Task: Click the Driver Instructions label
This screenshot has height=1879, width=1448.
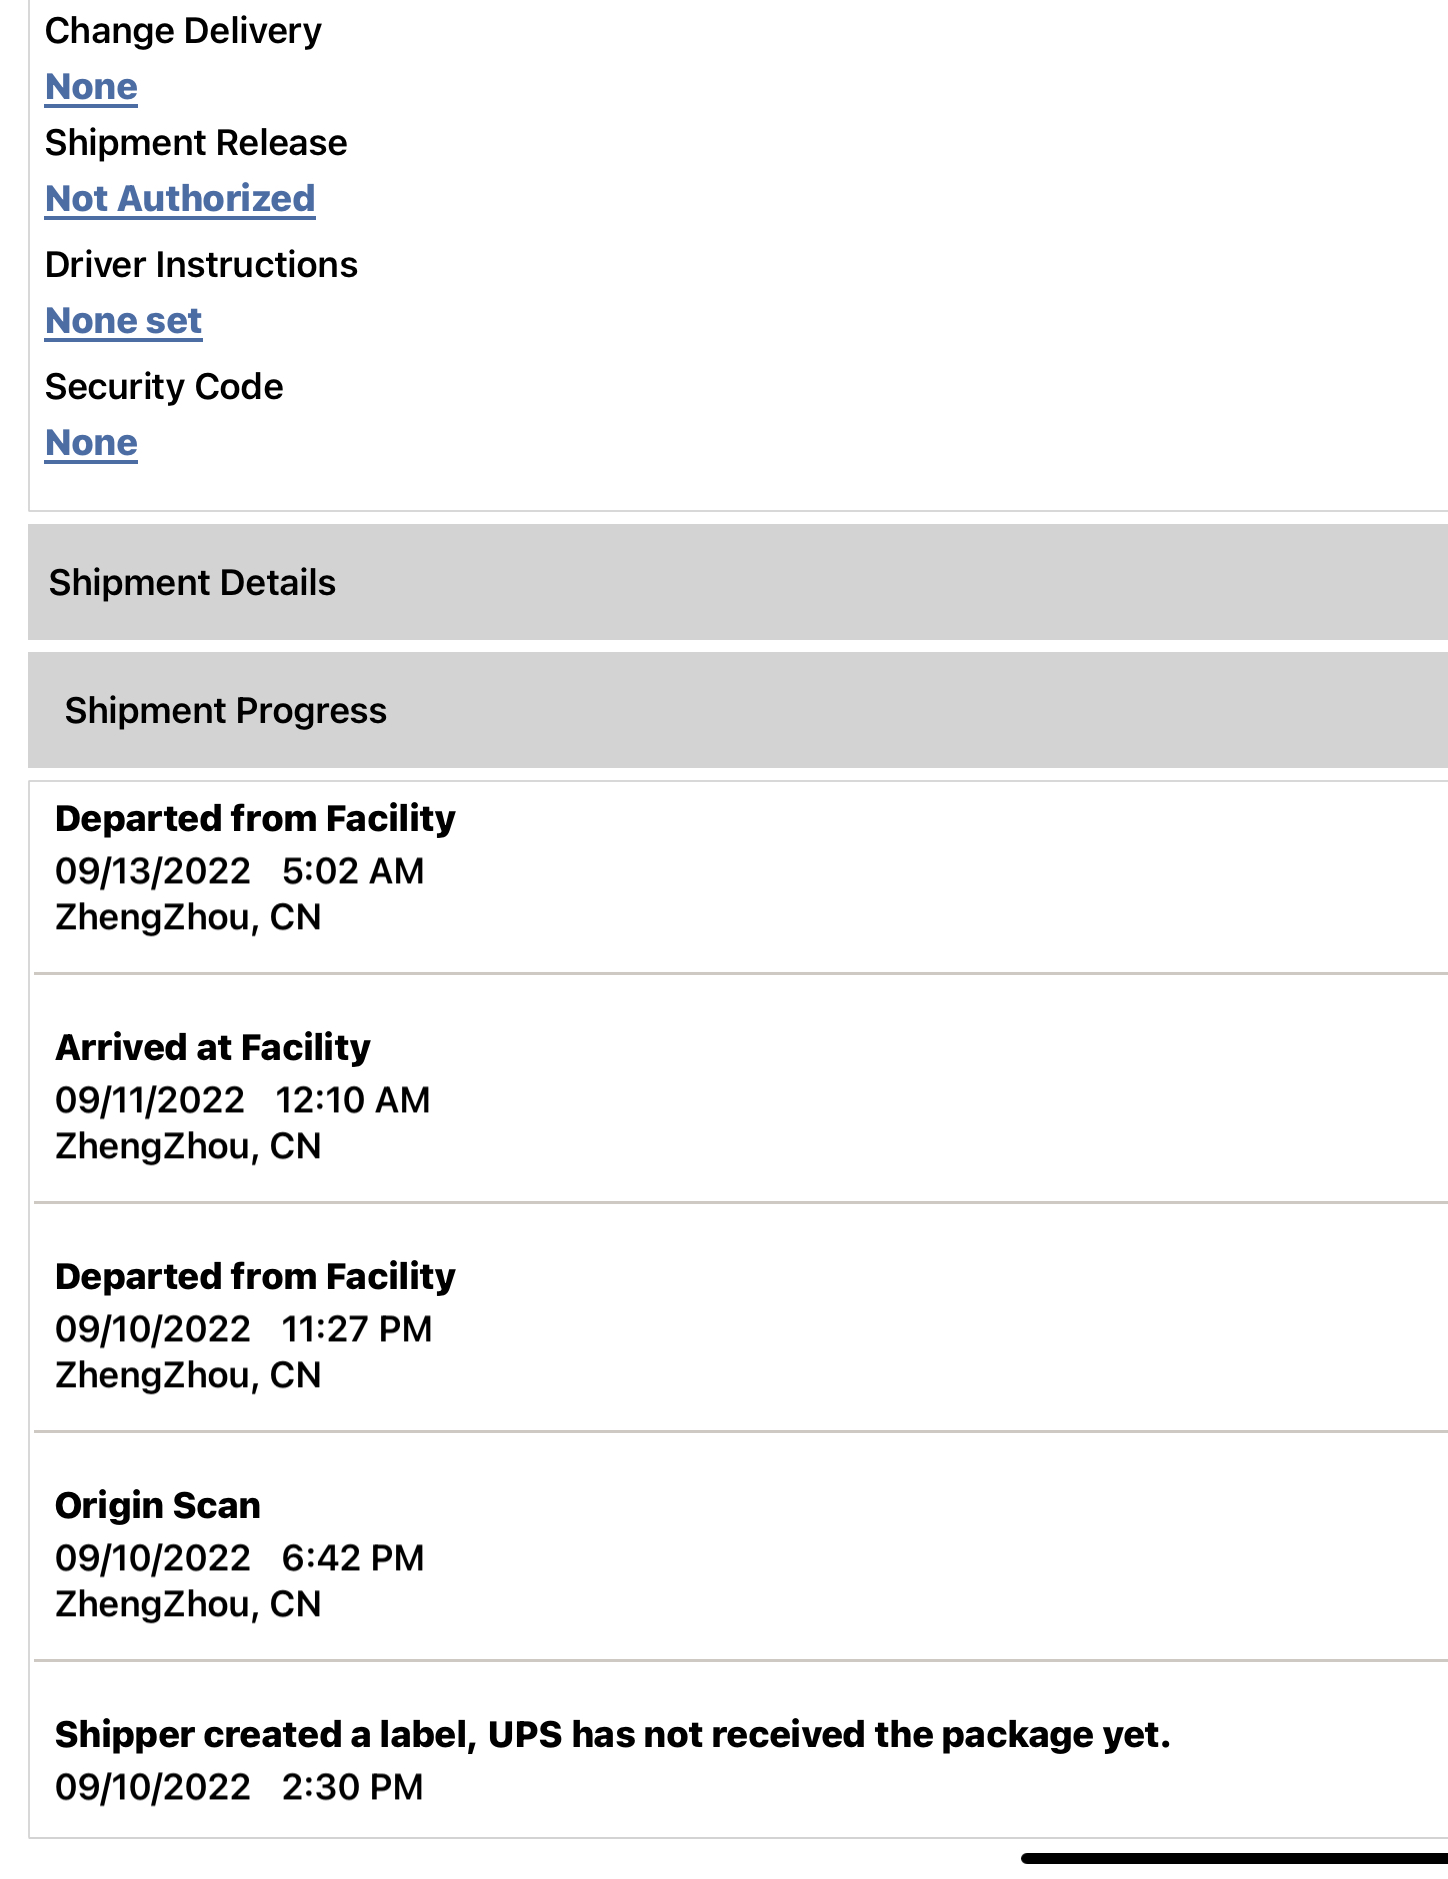Action: click(201, 265)
